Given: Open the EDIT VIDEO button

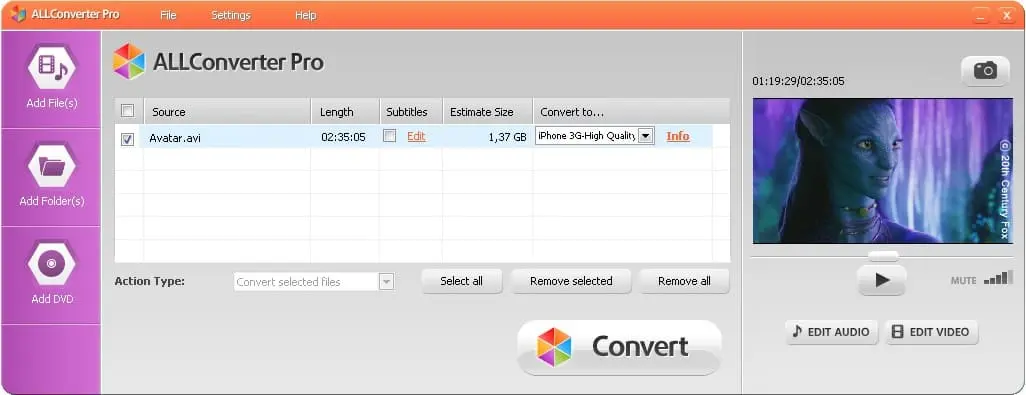Looking at the screenshot, I should (931, 332).
